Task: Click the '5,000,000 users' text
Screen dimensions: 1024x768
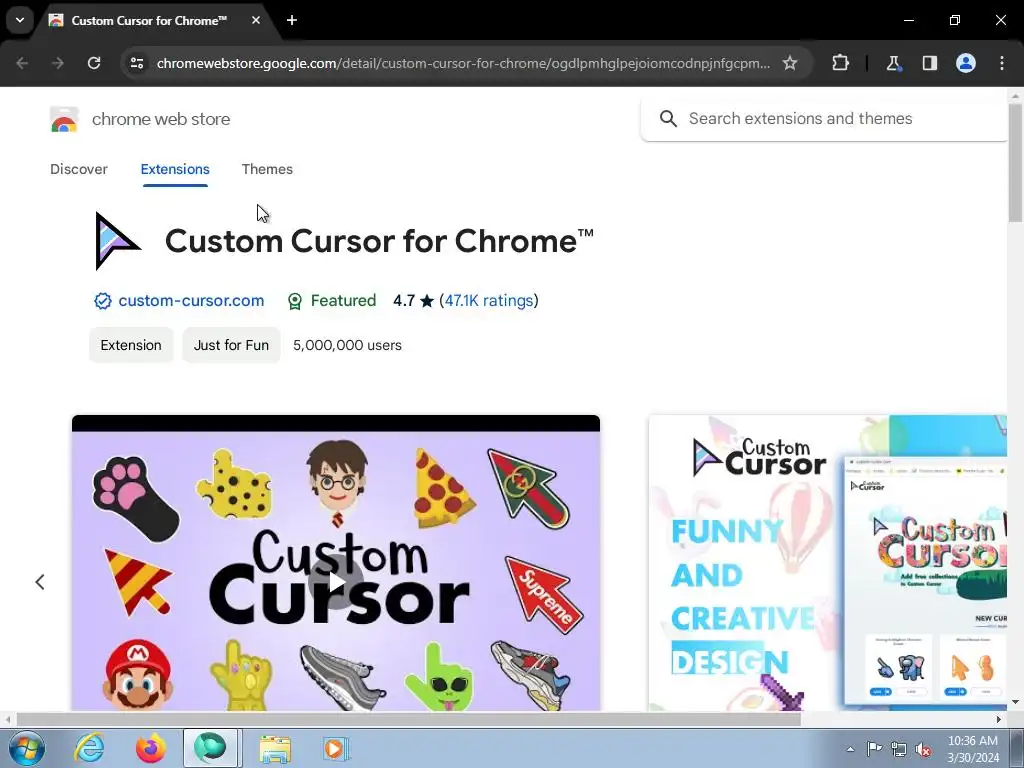Action: click(x=347, y=345)
